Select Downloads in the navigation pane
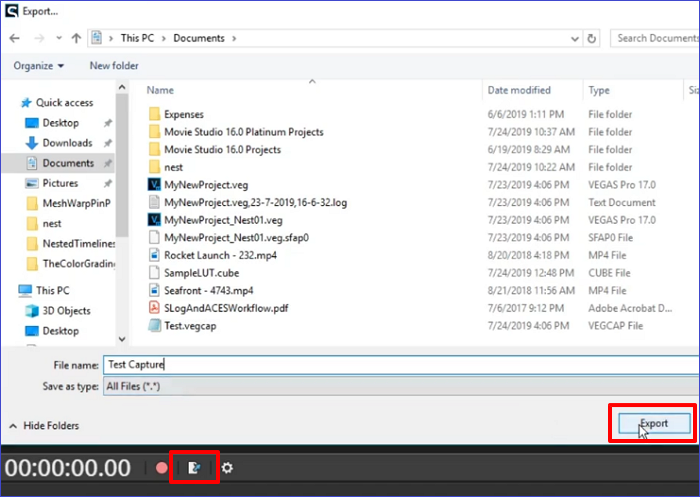This screenshot has width=700, height=497. 67,143
